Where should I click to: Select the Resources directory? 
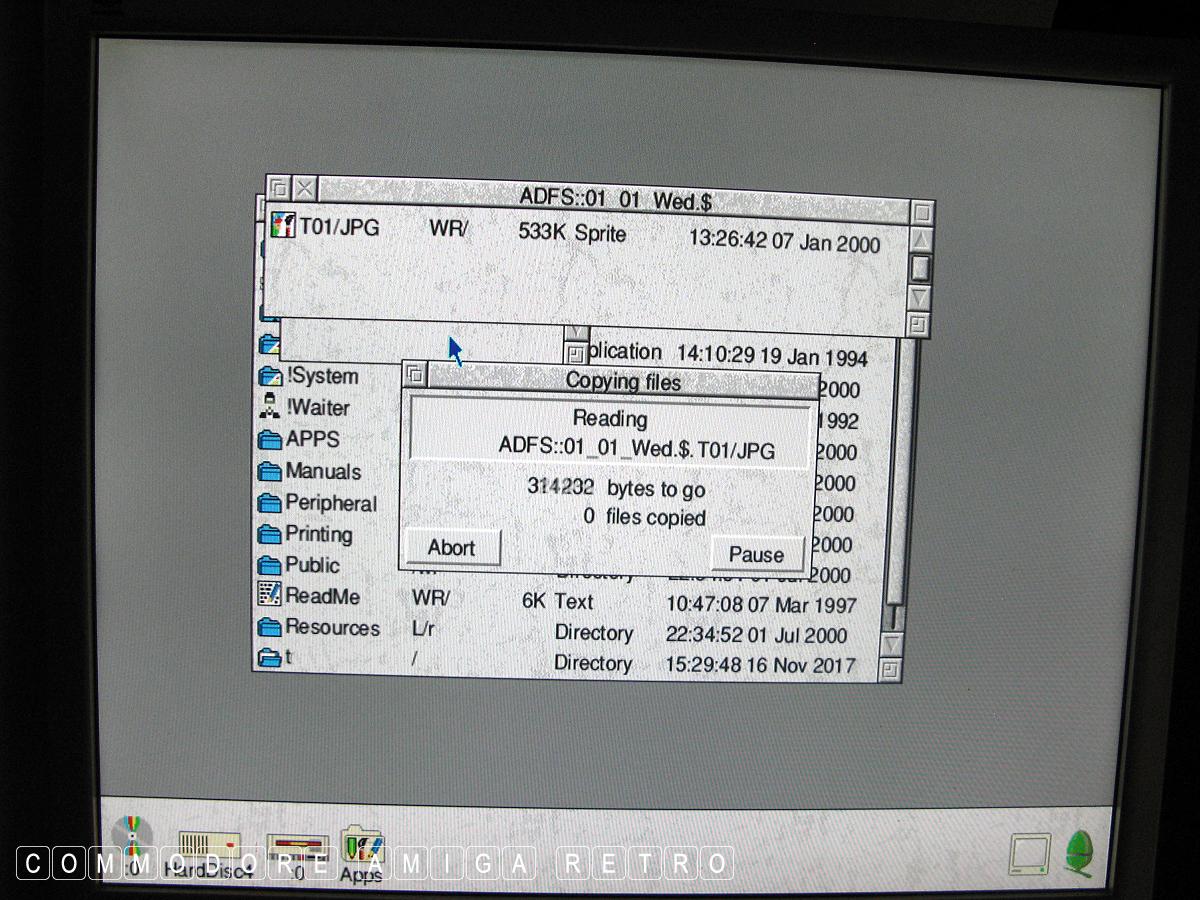point(270,628)
